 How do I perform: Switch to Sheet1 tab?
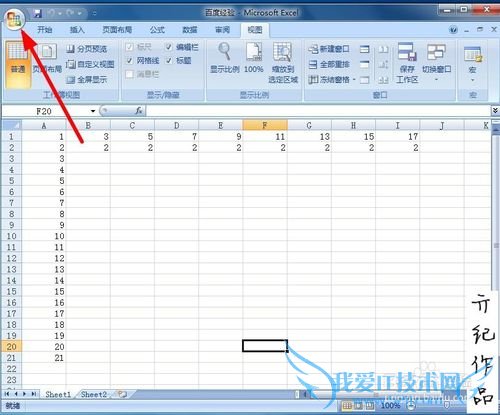(58, 394)
